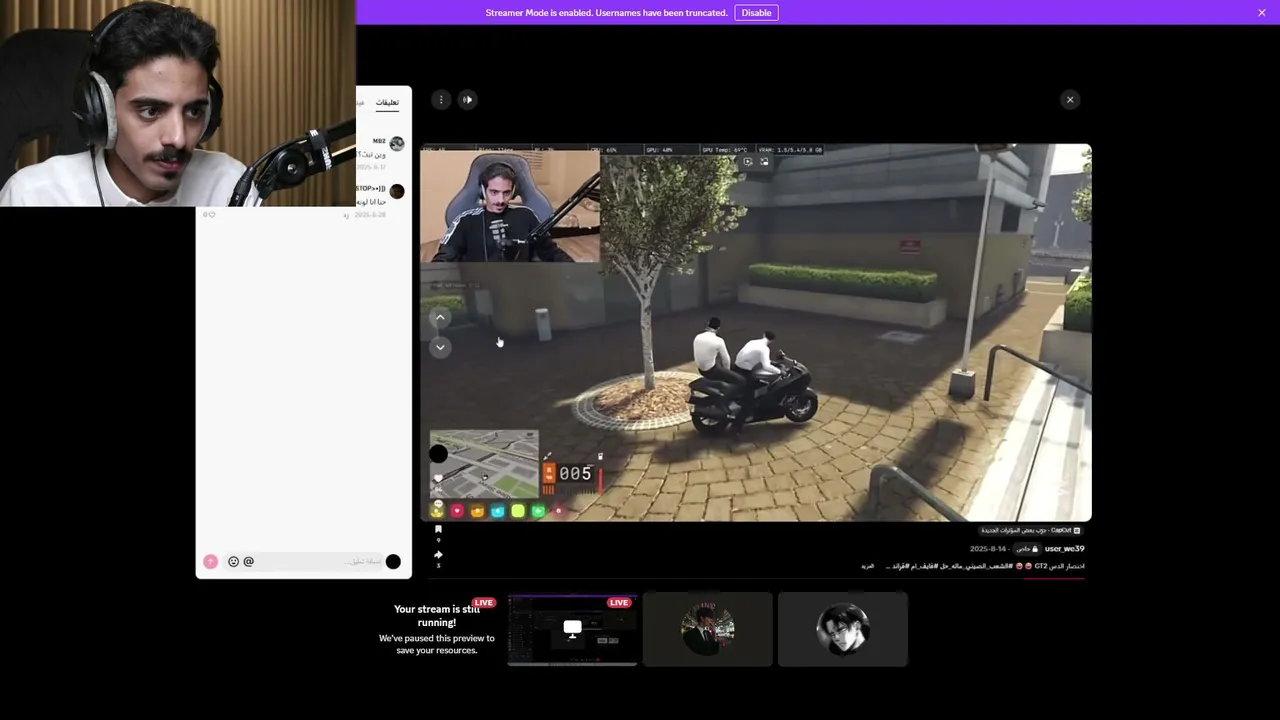Open MBZ commenter's profile avatar

pos(397,144)
